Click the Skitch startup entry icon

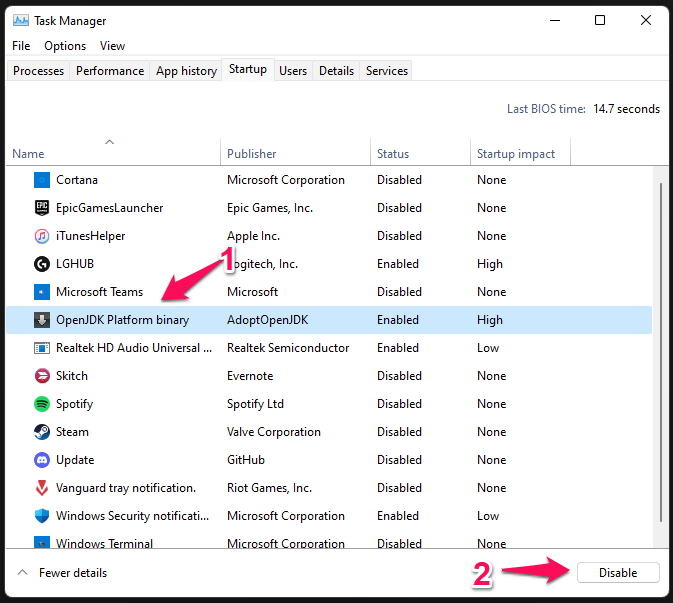42,376
